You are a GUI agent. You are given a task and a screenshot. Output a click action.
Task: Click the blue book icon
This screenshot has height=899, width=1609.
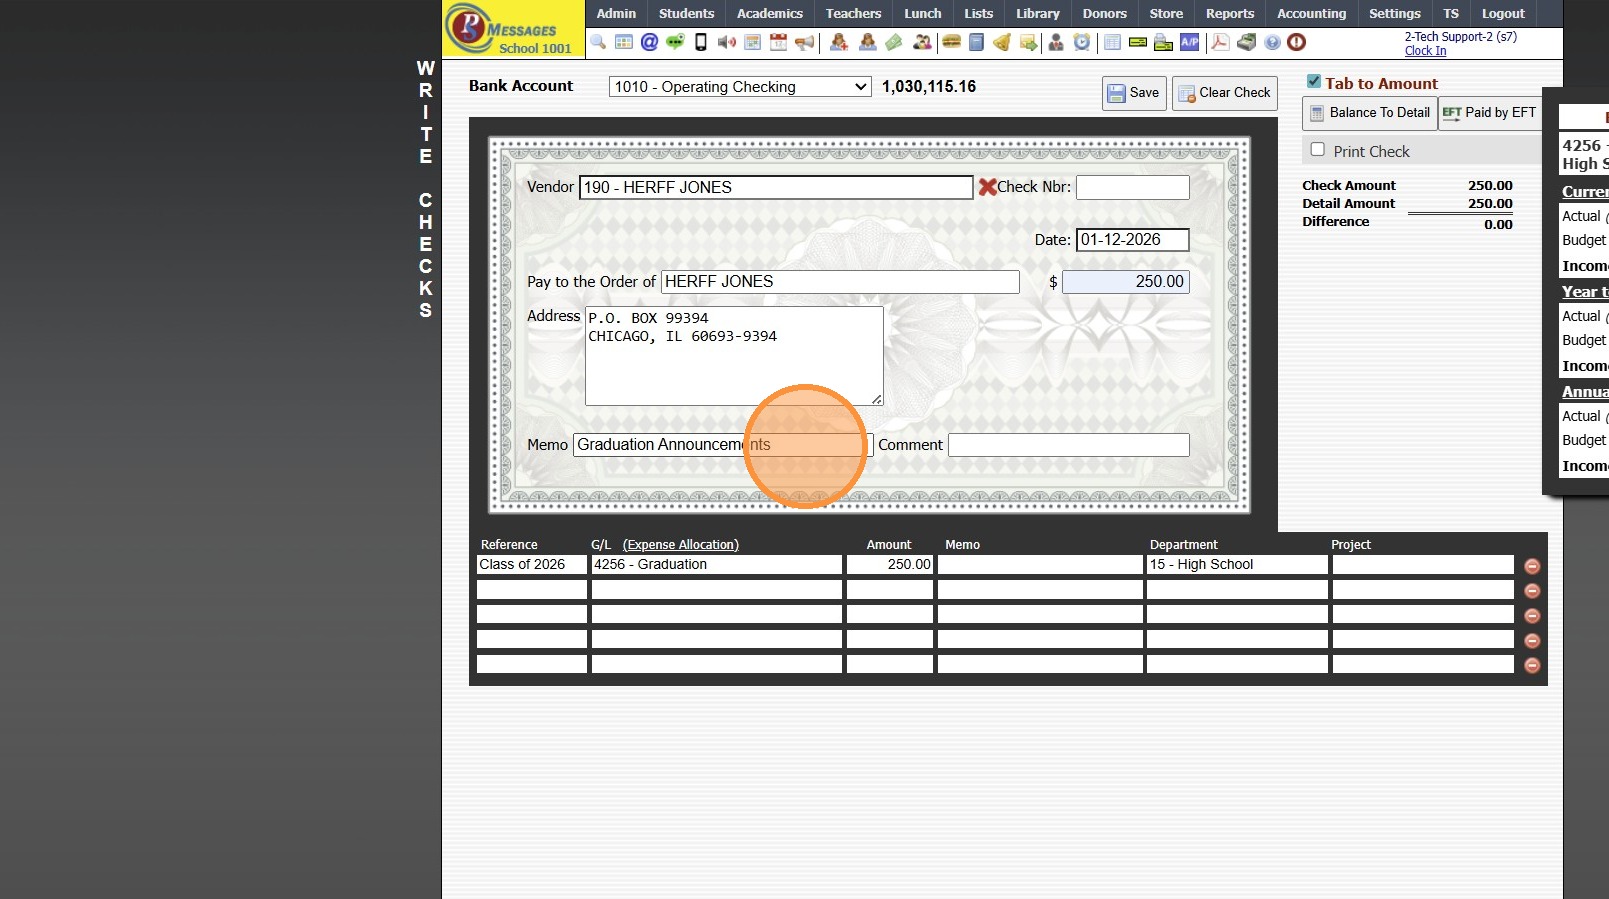tap(977, 42)
